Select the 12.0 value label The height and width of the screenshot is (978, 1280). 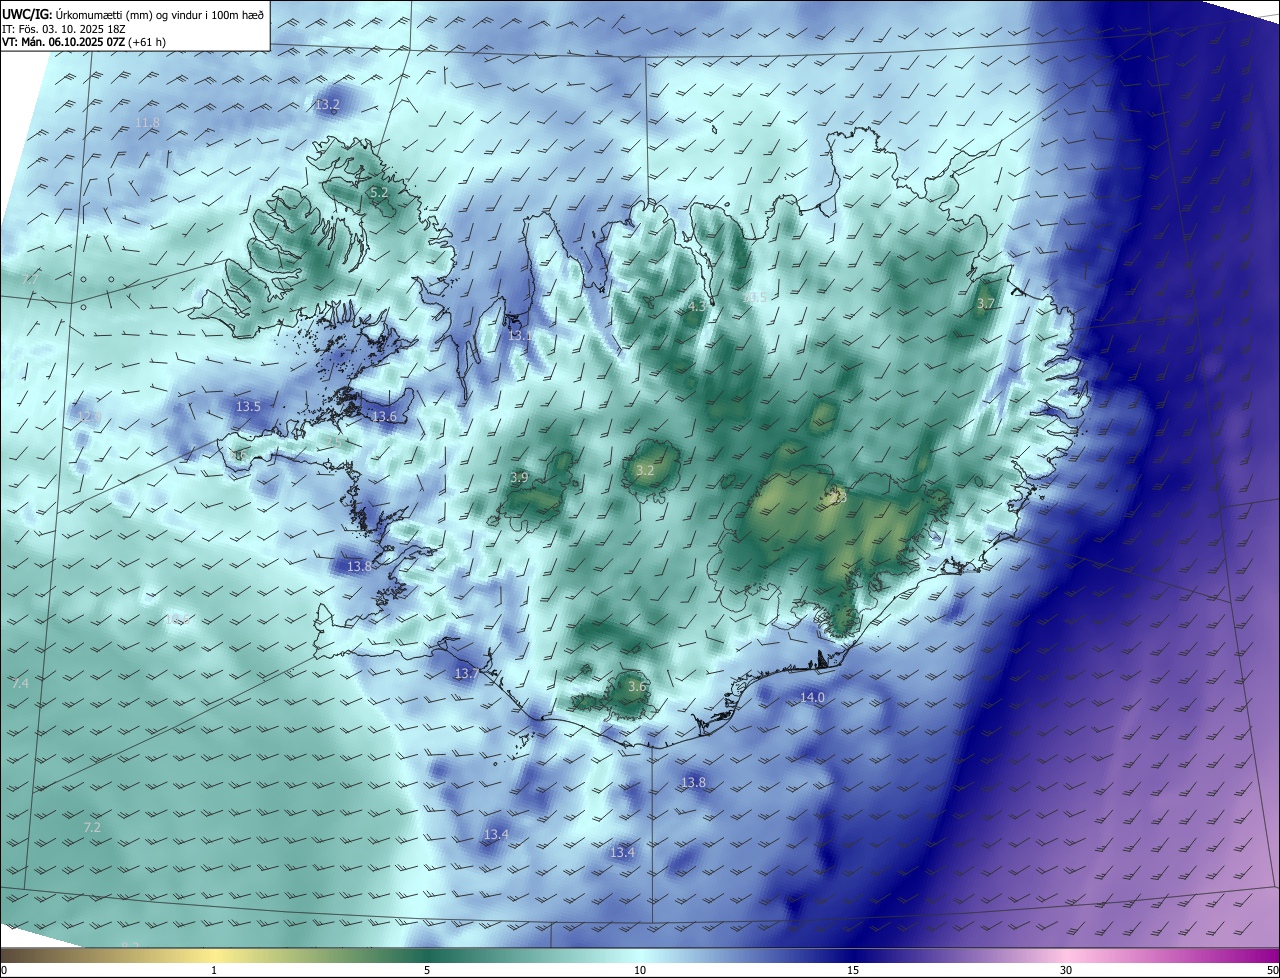click(x=90, y=416)
